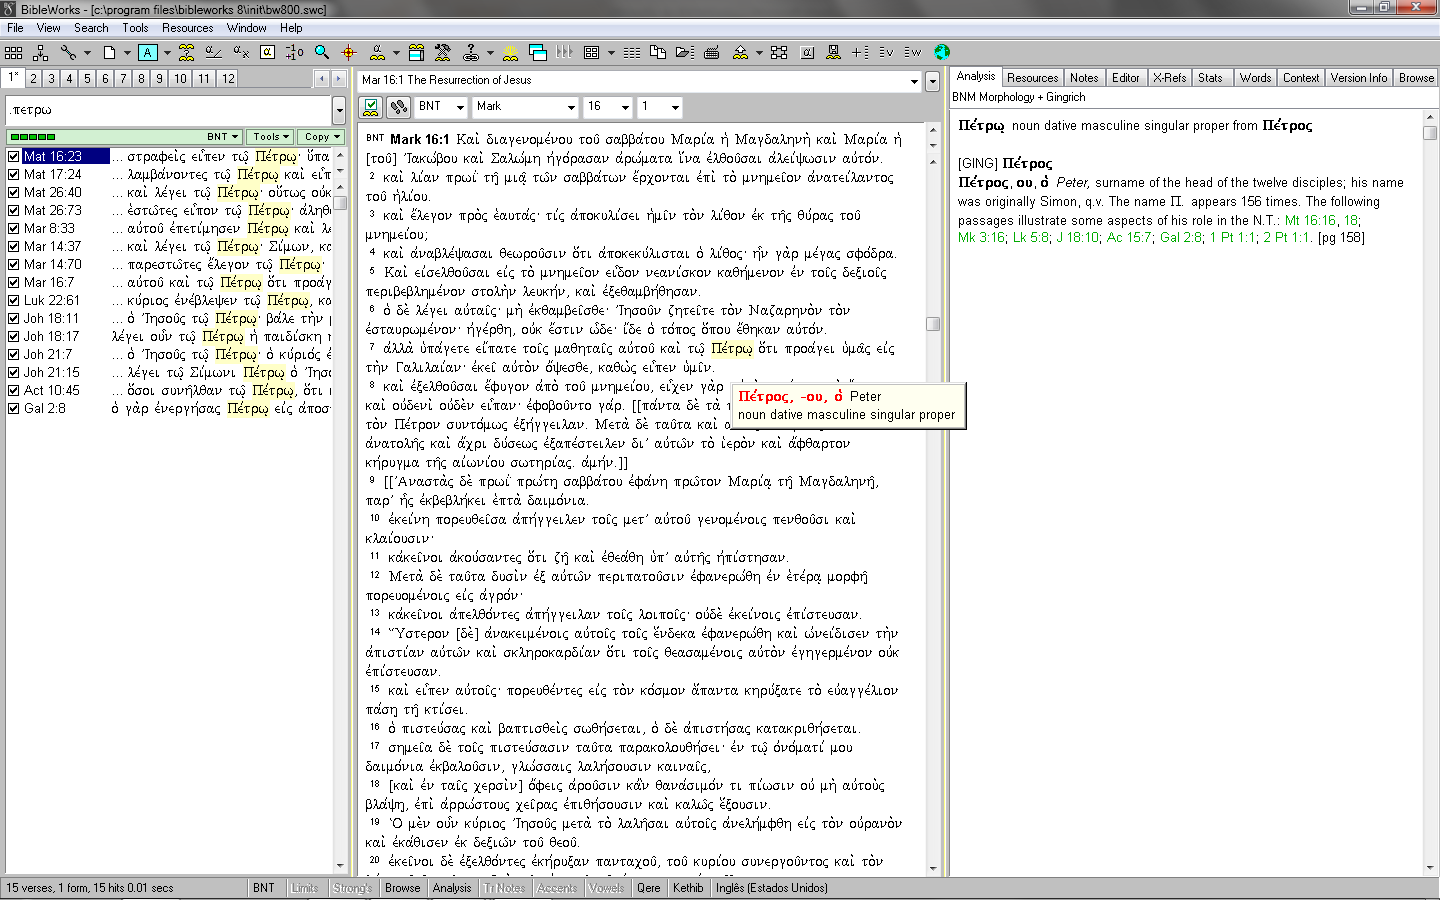Click the connected boxes diagram icon
Screen dimensions: 1440x900
779,52
